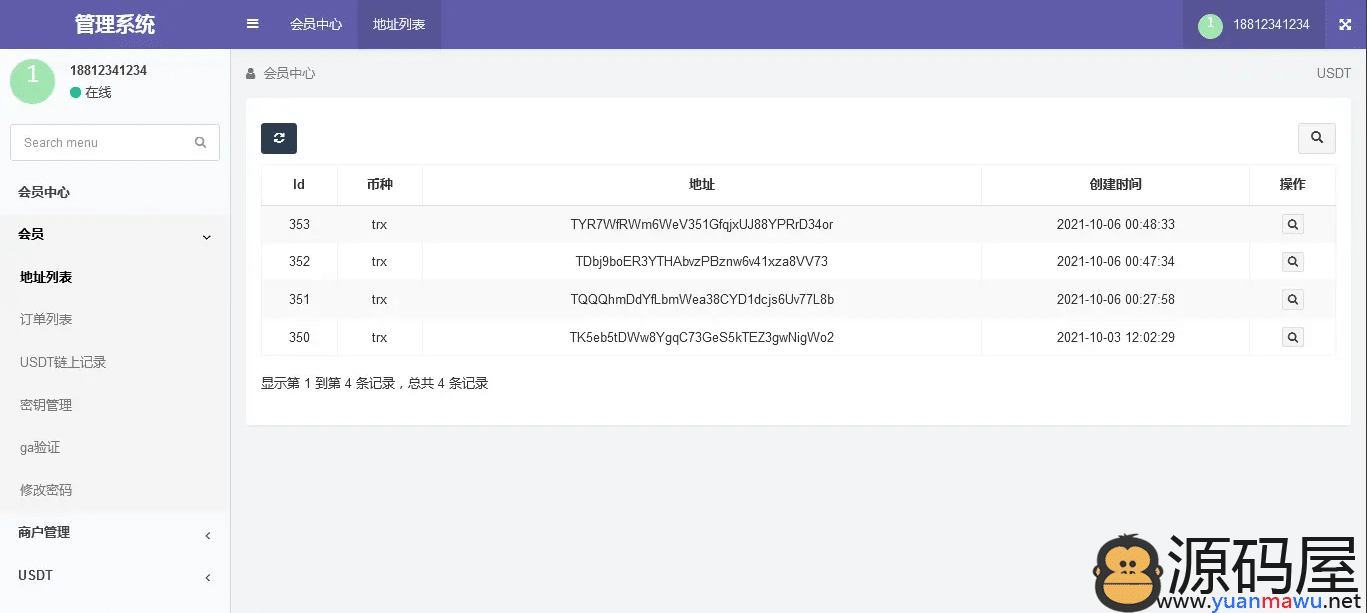View details for row Id 350
The width and height of the screenshot is (1367, 613).
[x=1293, y=337]
